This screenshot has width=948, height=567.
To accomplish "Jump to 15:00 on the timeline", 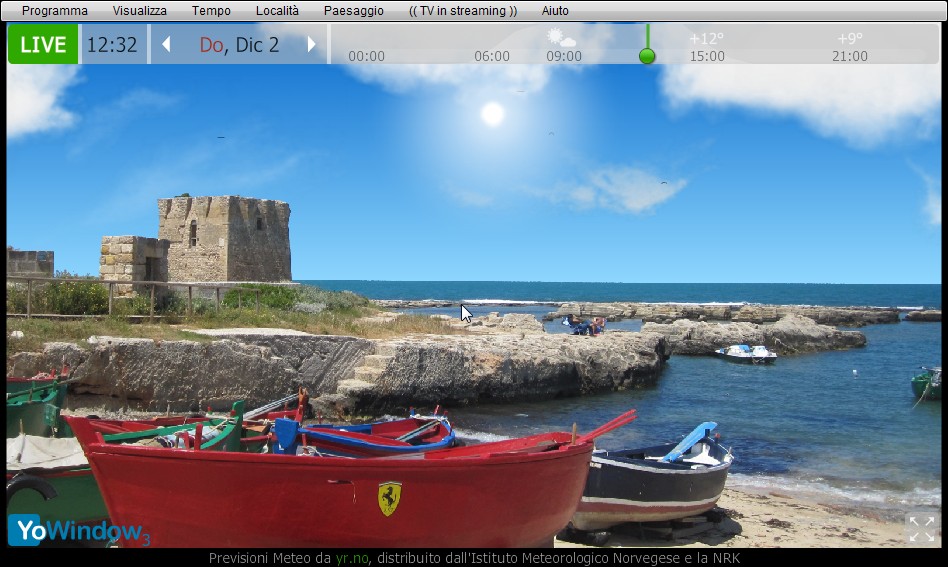I will coord(707,56).
